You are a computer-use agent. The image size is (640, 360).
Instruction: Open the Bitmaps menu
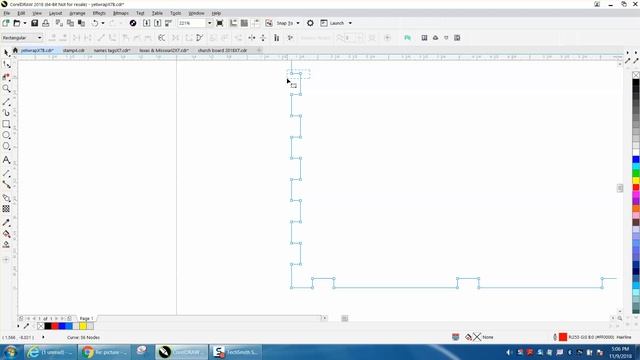click(121, 13)
